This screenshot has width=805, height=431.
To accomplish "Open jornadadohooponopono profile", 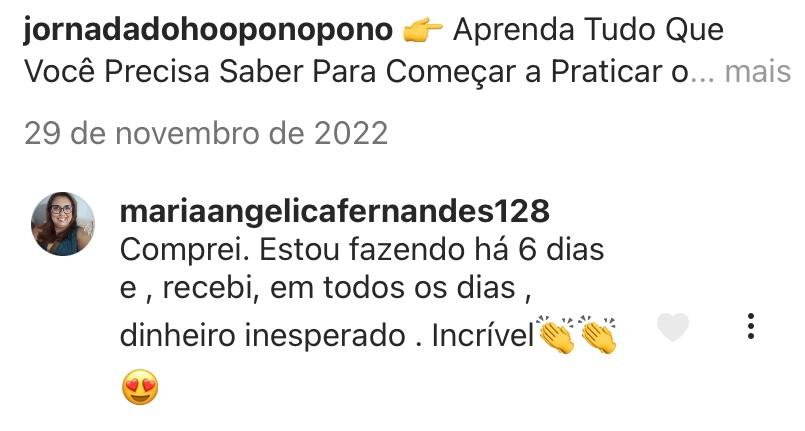I will (x=208, y=31).
